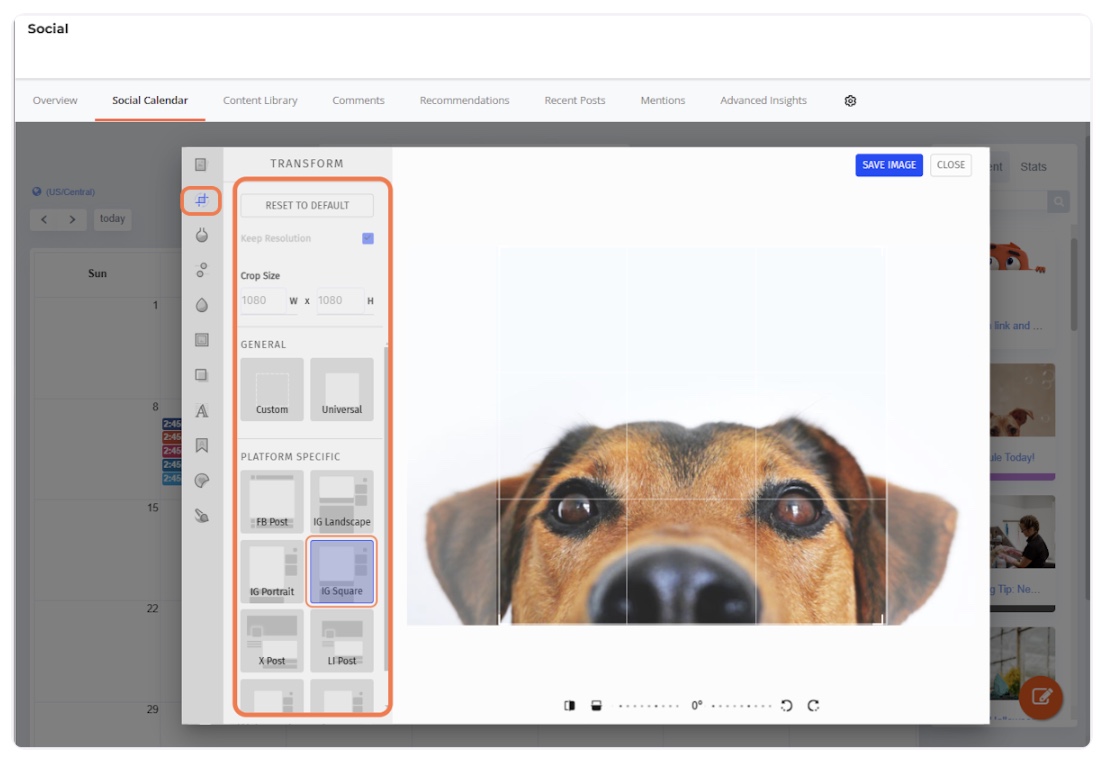
Task: Click RESET TO DEFAULT button
Action: pyautogui.click(x=307, y=206)
